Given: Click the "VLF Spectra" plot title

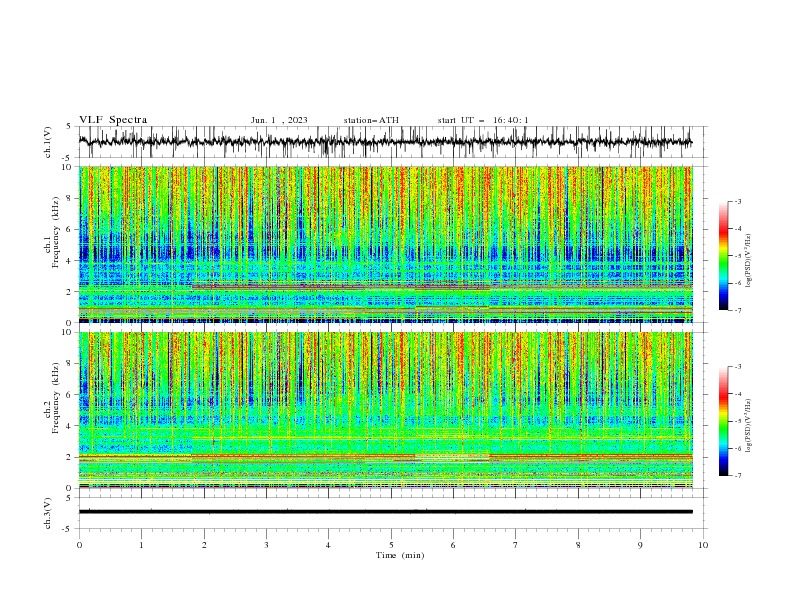Looking at the screenshot, I should pos(113,120).
